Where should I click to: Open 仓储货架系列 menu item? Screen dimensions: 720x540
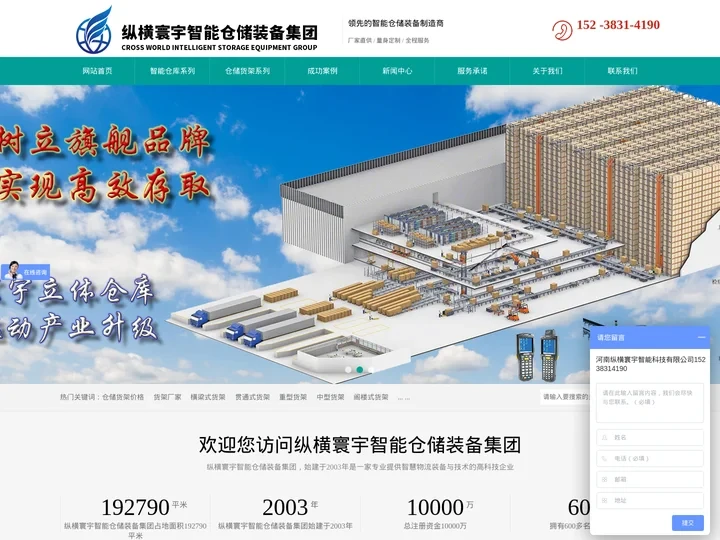pyautogui.click(x=248, y=71)
